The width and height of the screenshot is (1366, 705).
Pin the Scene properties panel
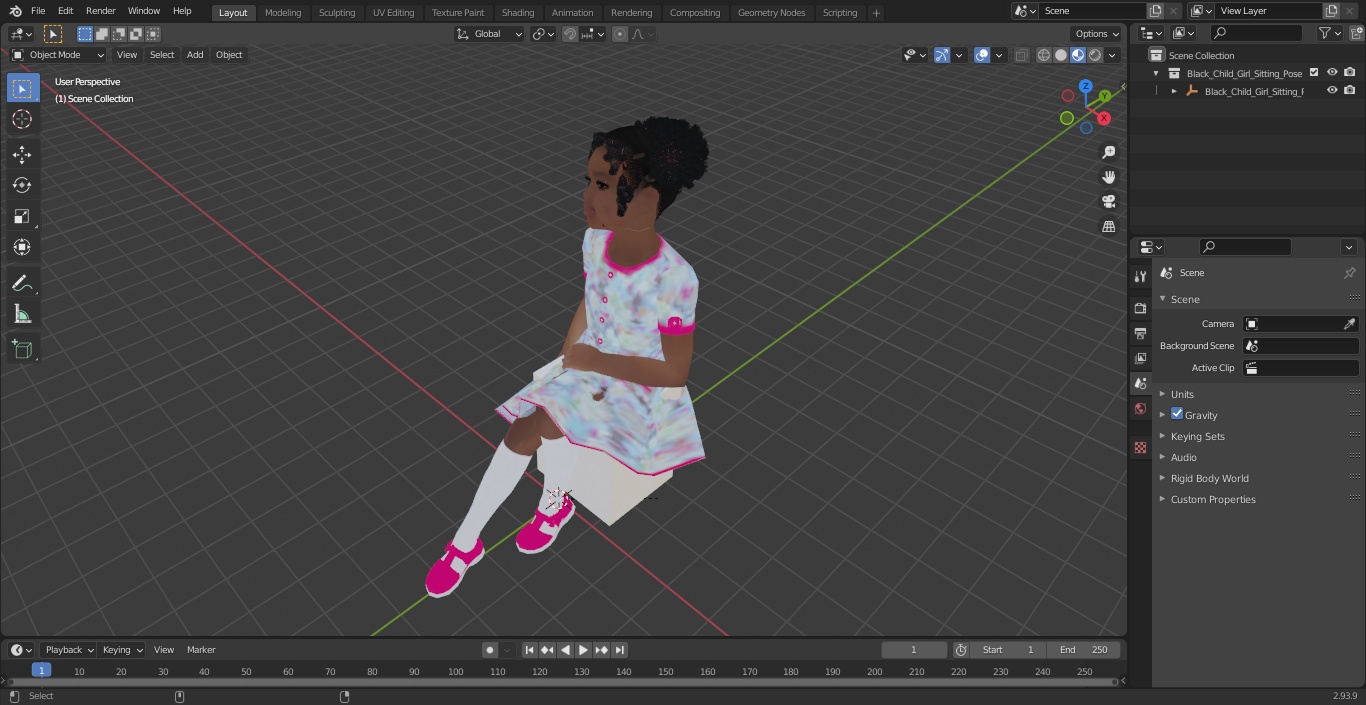click(x=1349, y=273)
